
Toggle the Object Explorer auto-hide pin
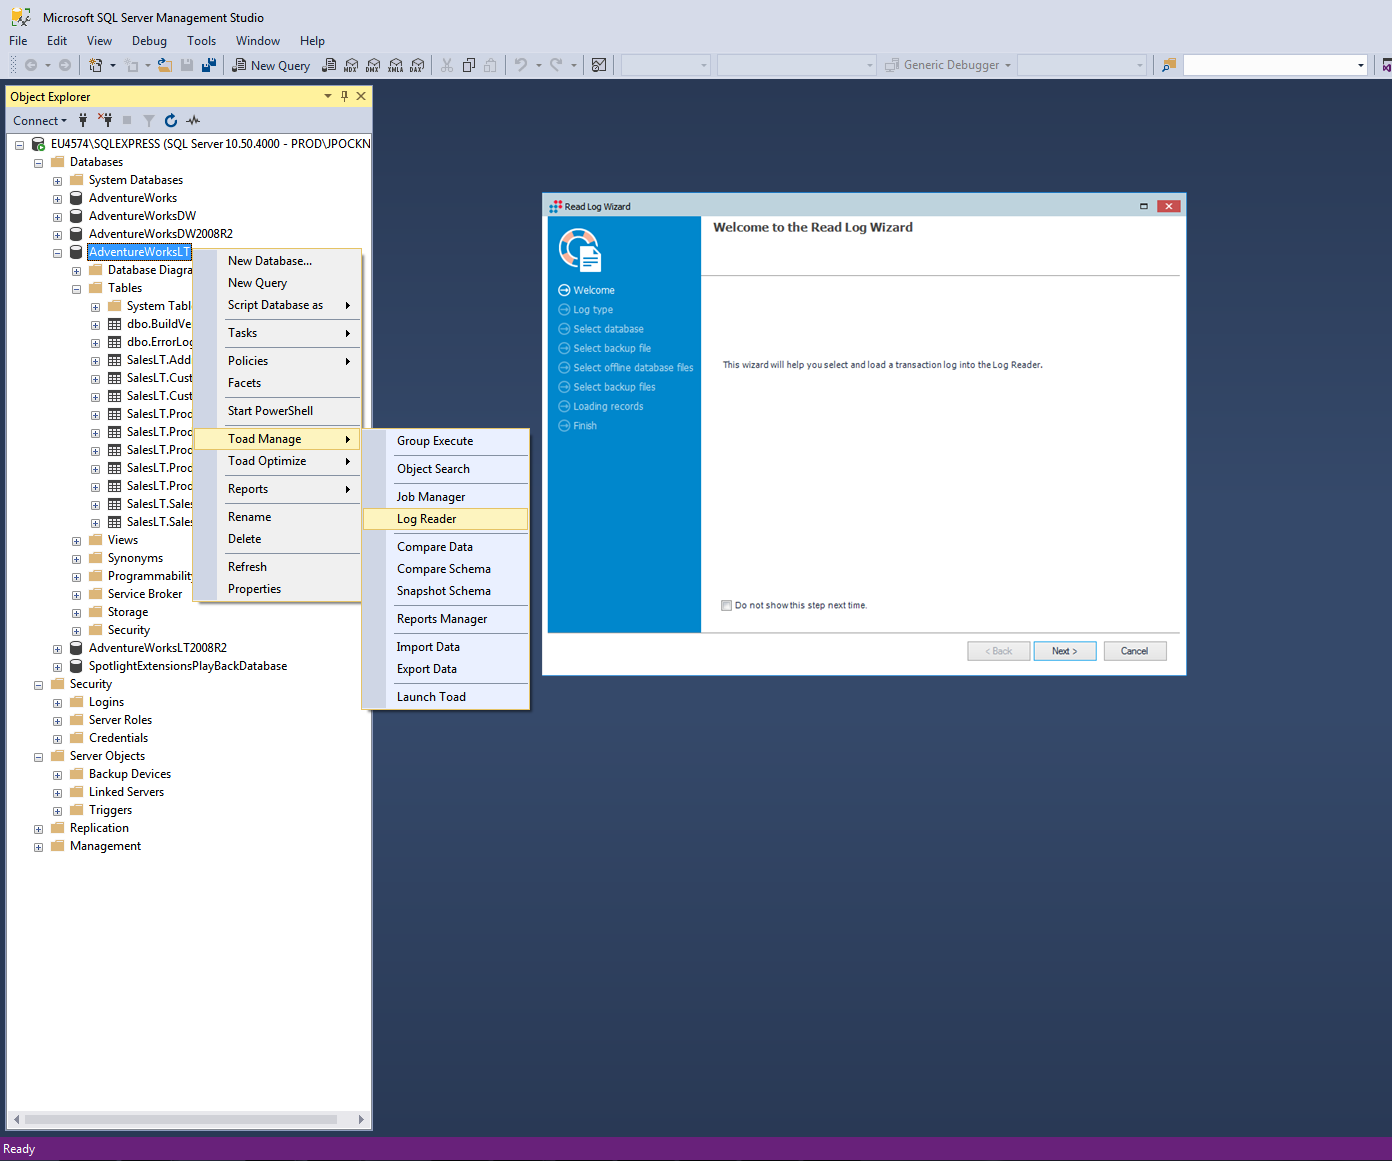344,96
